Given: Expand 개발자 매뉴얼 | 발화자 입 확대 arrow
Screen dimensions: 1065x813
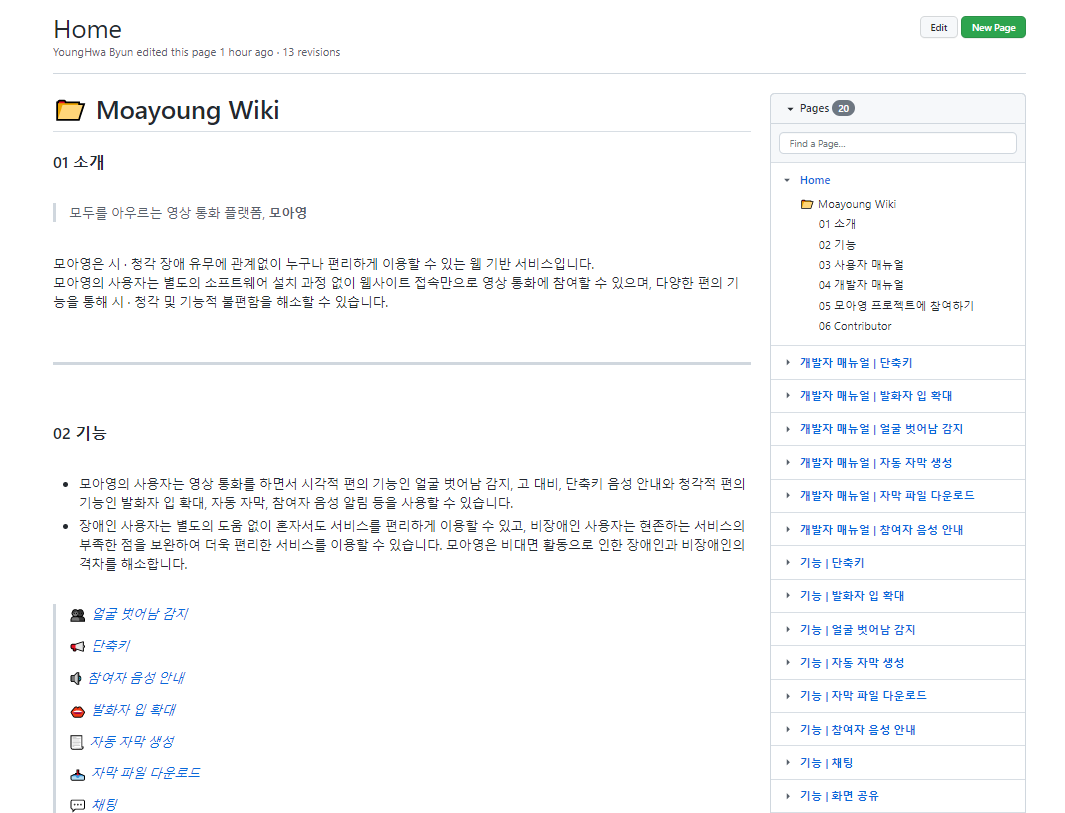Looking at the screenshot, I should tap(788, 396).
